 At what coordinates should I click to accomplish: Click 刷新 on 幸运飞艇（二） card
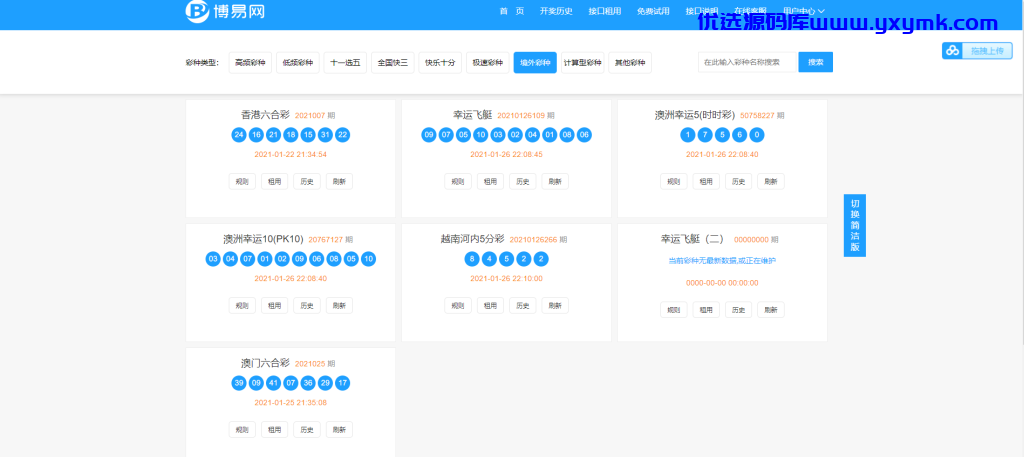[x=771, y=309]
